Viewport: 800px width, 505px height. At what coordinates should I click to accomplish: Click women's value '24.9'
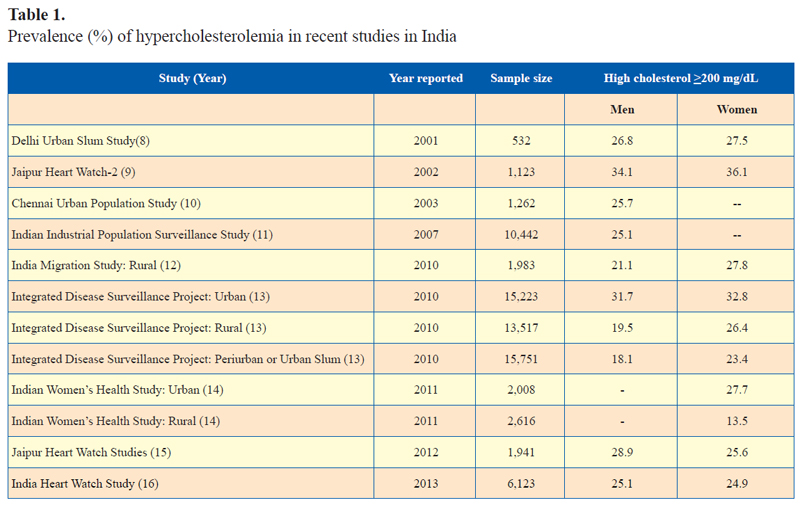[737, 483]
